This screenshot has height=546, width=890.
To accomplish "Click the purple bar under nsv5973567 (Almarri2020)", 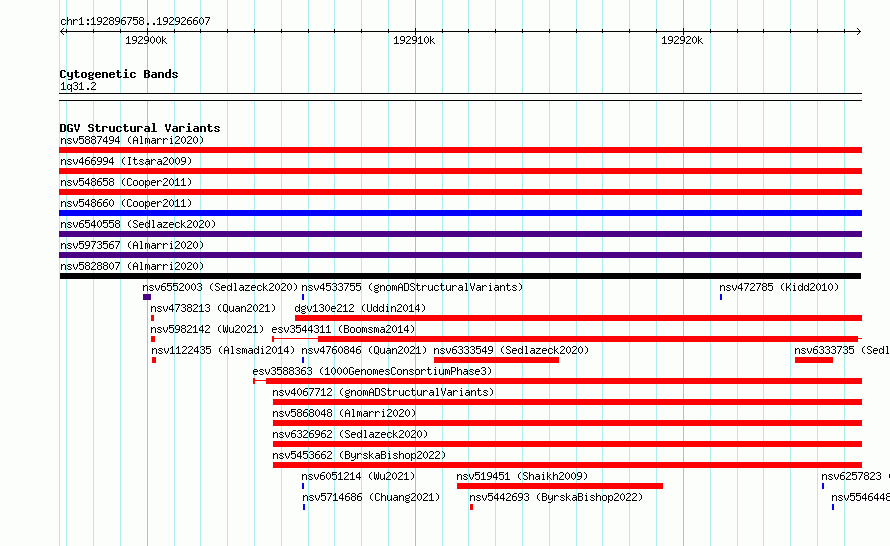I will click(460, 255).
